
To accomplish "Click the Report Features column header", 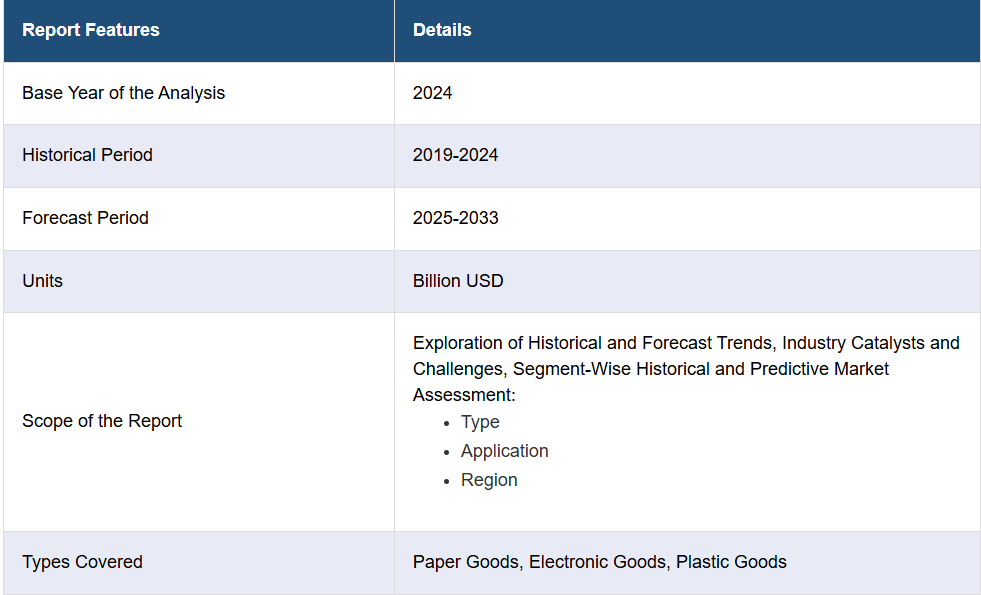I will click(x=91, y=30).
